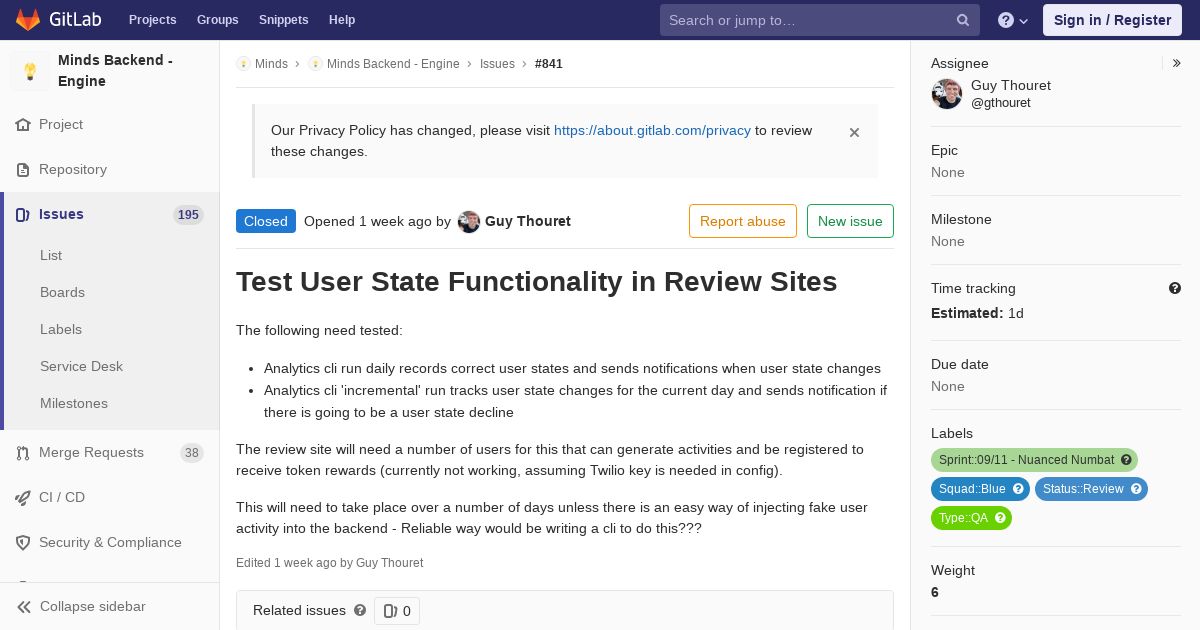Click the Estimated: 1d text
The image size is (1200, 630).
977,313
